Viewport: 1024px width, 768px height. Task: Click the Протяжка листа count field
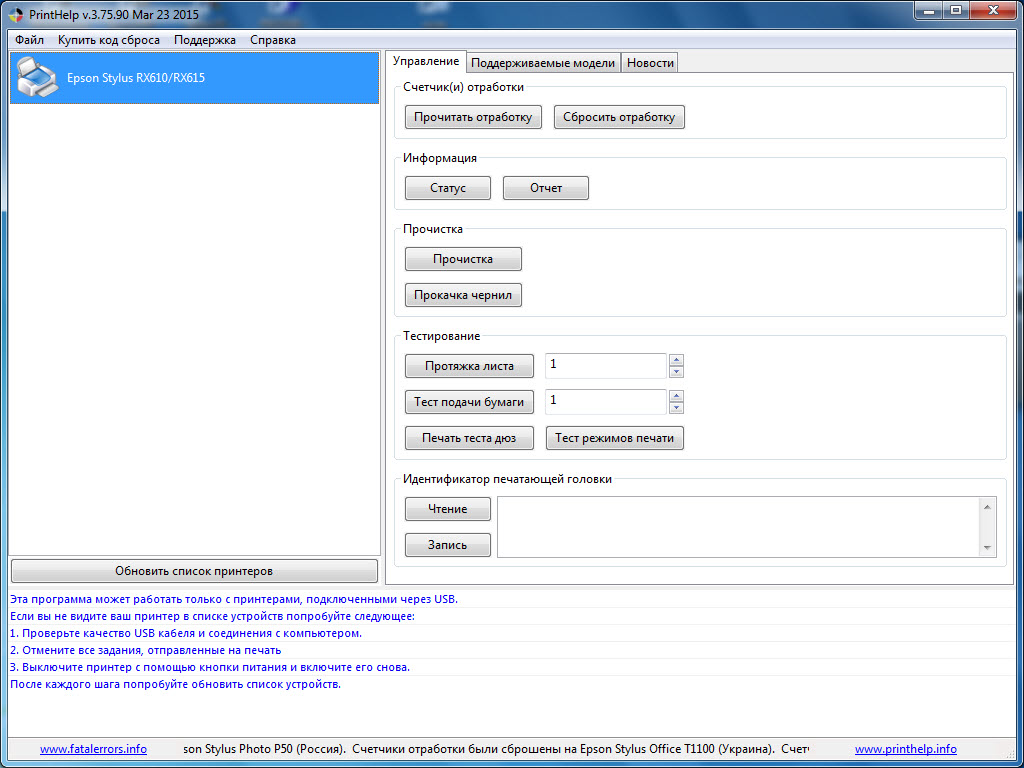[x=605, y=366]
